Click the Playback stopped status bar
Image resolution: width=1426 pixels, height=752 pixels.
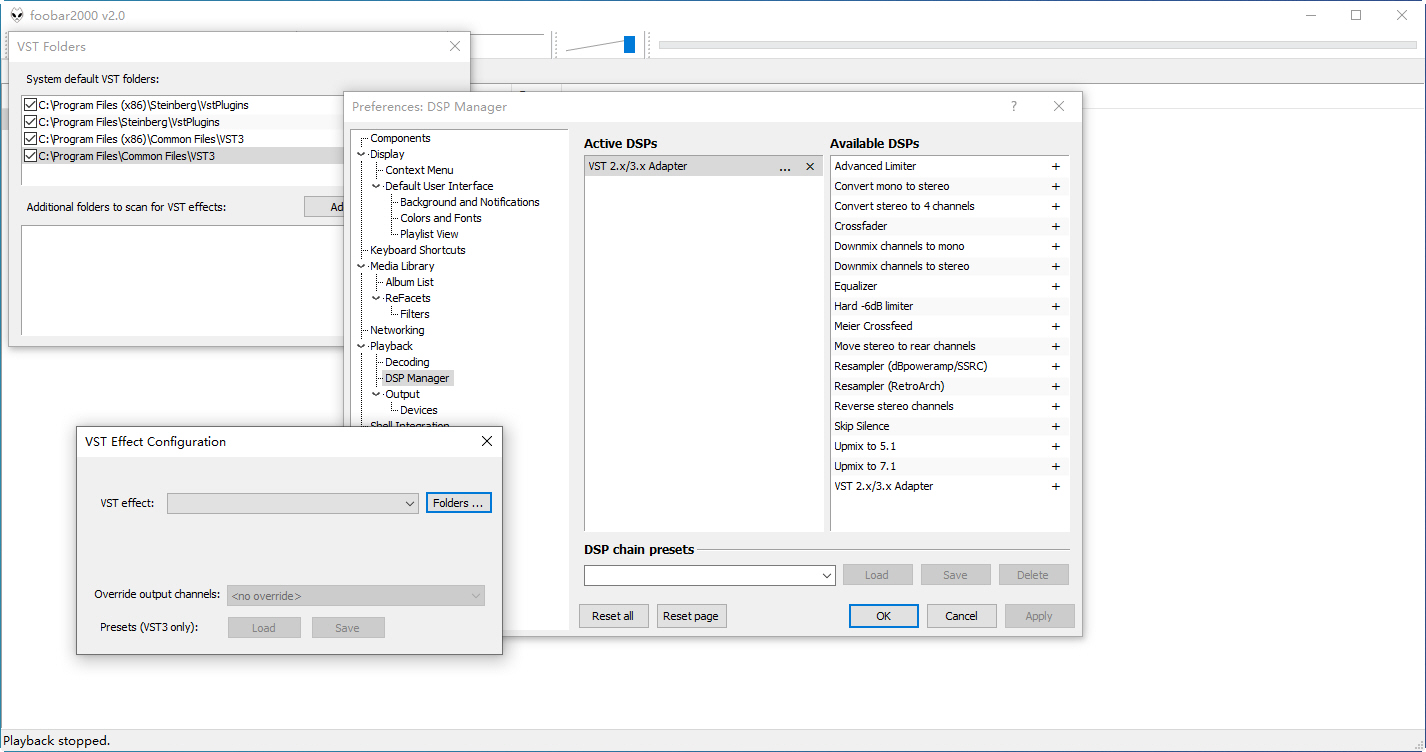coord(713,741)
